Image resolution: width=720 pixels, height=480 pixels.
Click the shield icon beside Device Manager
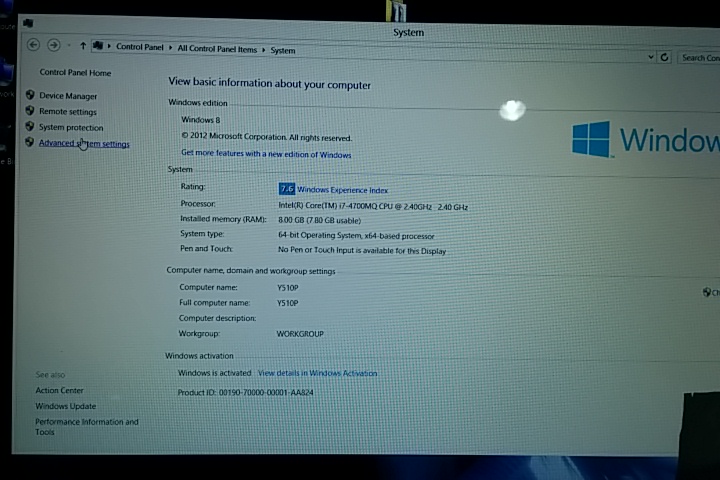[30, 95]
